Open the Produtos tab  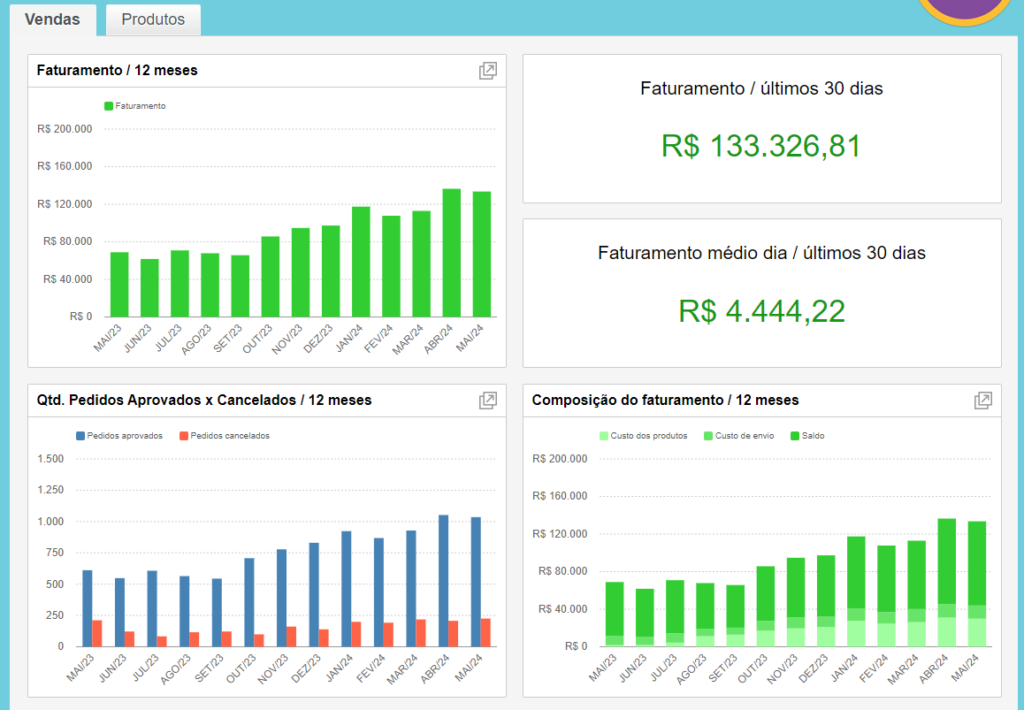(153, 20)
